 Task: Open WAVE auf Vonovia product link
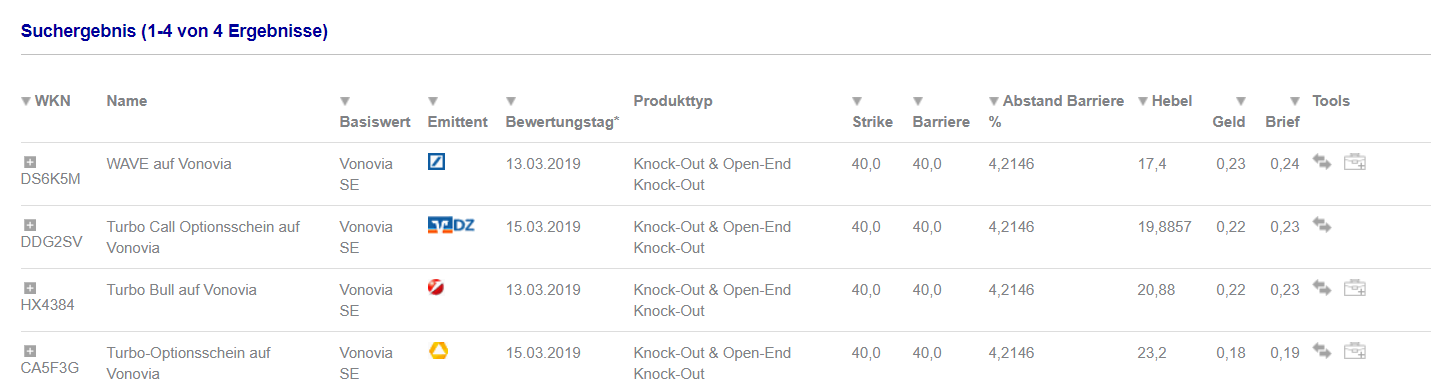click(x=169, y=163)
